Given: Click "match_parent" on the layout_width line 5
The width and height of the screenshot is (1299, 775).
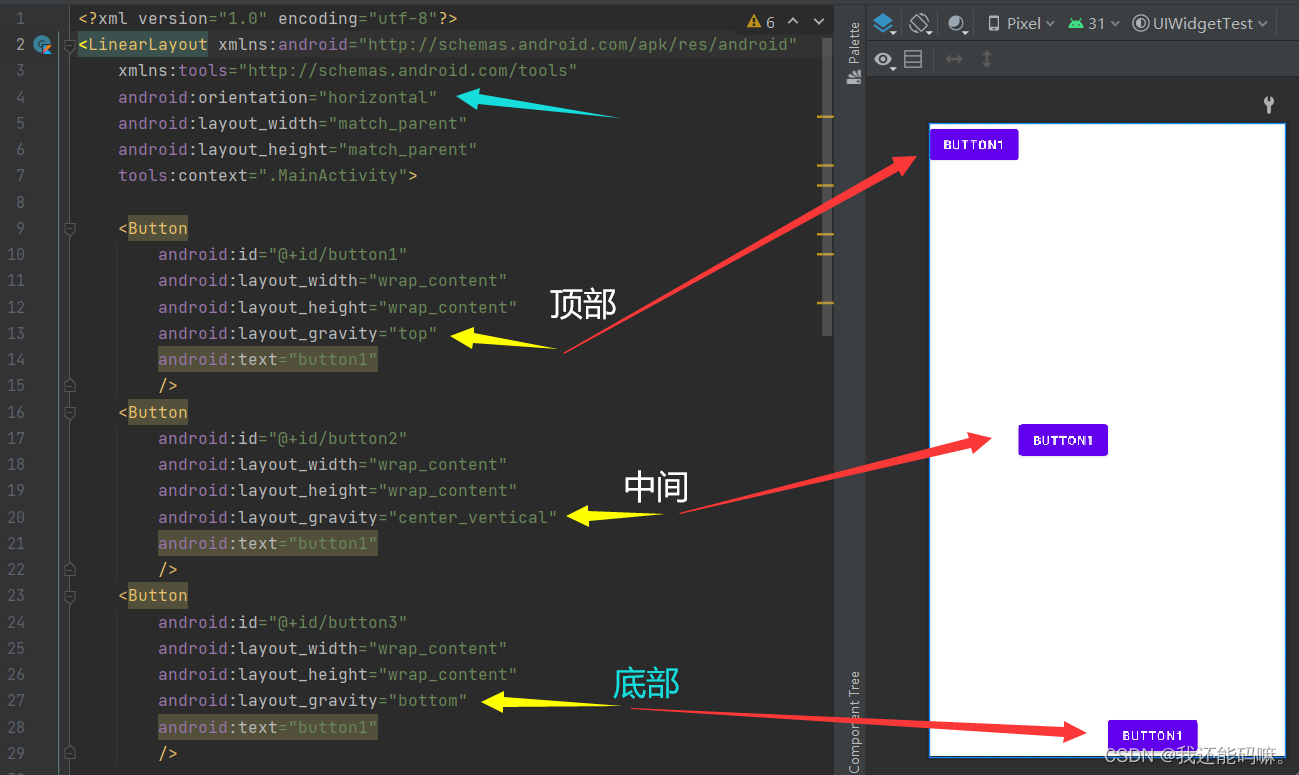Looking at the screenshot, I should click(x=403, y=124).
